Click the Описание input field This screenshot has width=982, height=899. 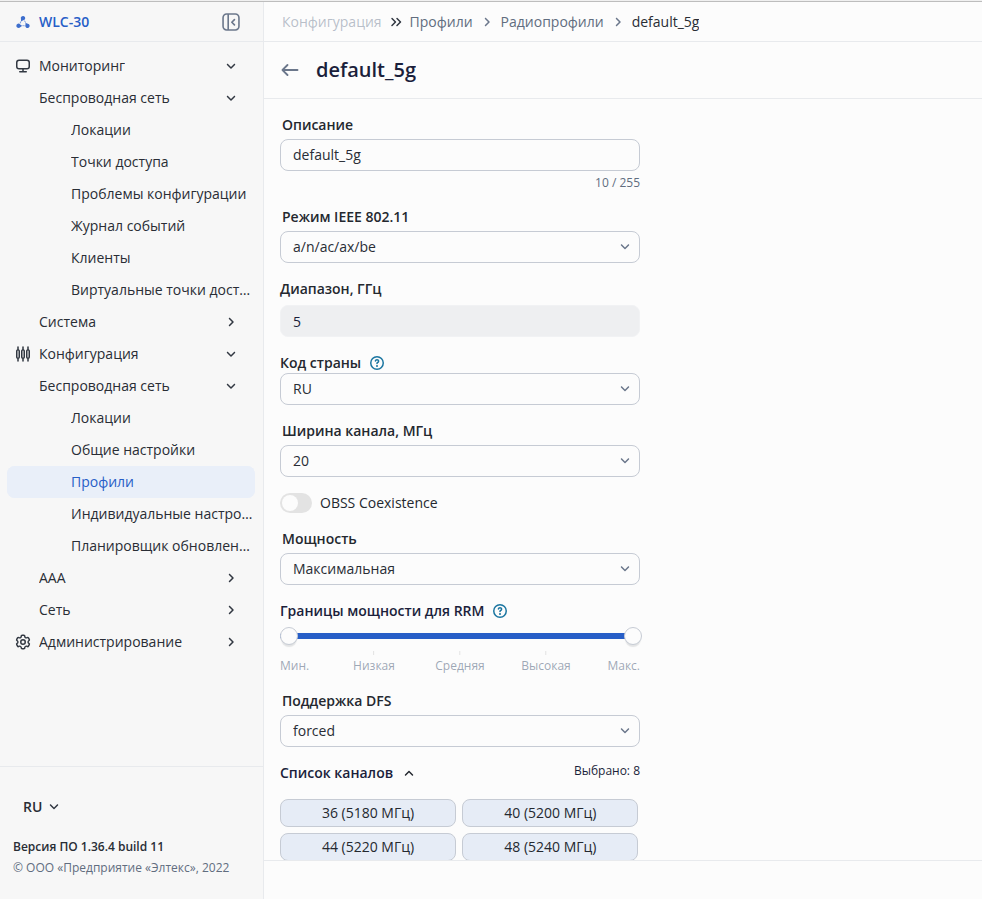point(460,155)
